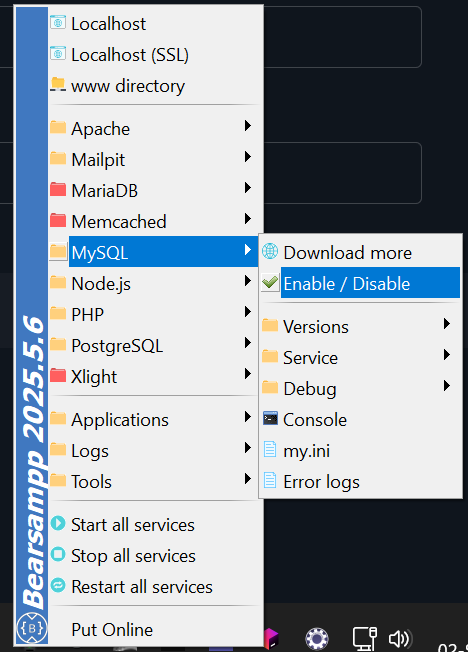Click the red Xlight folder icon
Image resolution: width=468 pixels, height=652 pixels.
pyautogui.click(x=58, y=376)
